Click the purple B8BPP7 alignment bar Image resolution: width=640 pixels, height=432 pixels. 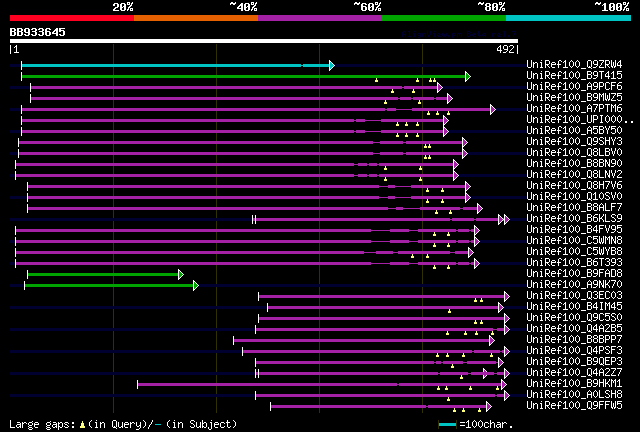pos(364,341)
